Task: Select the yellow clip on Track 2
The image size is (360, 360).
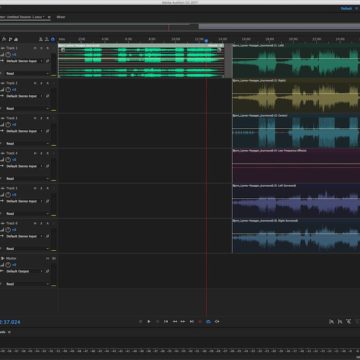Action: [x=296, y=96]
